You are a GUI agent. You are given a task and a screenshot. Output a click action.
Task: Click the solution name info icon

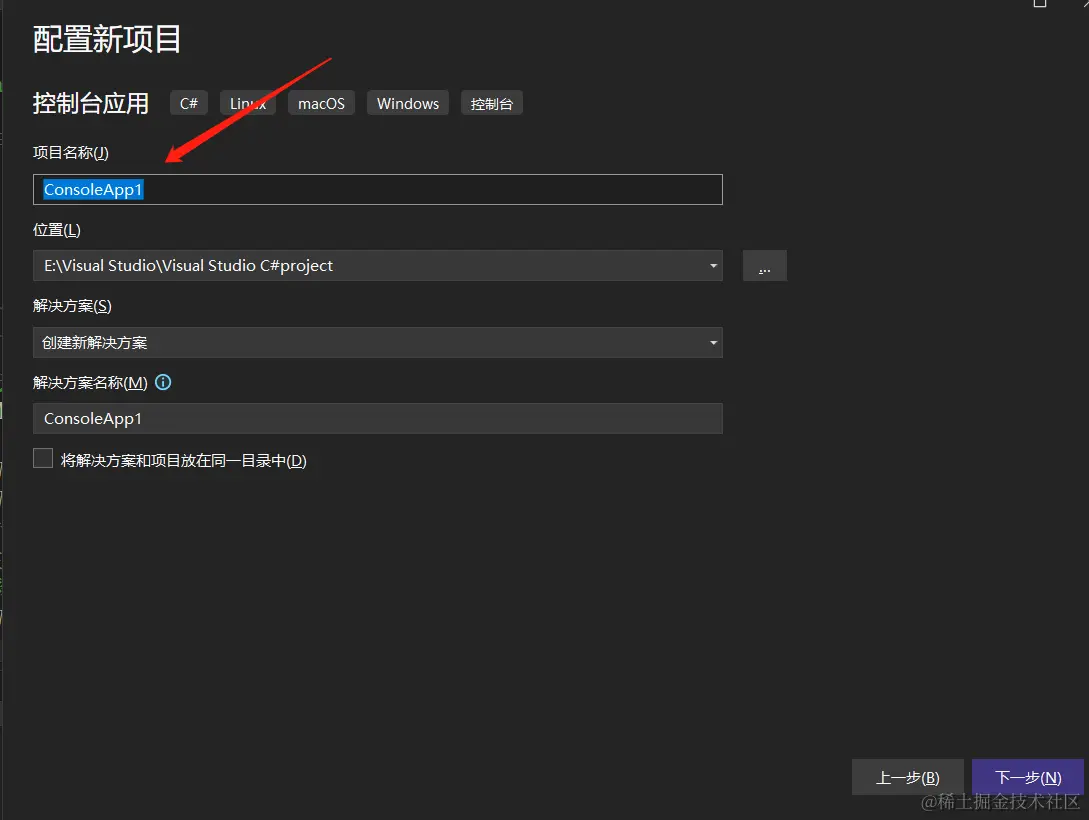coord(163,382)
